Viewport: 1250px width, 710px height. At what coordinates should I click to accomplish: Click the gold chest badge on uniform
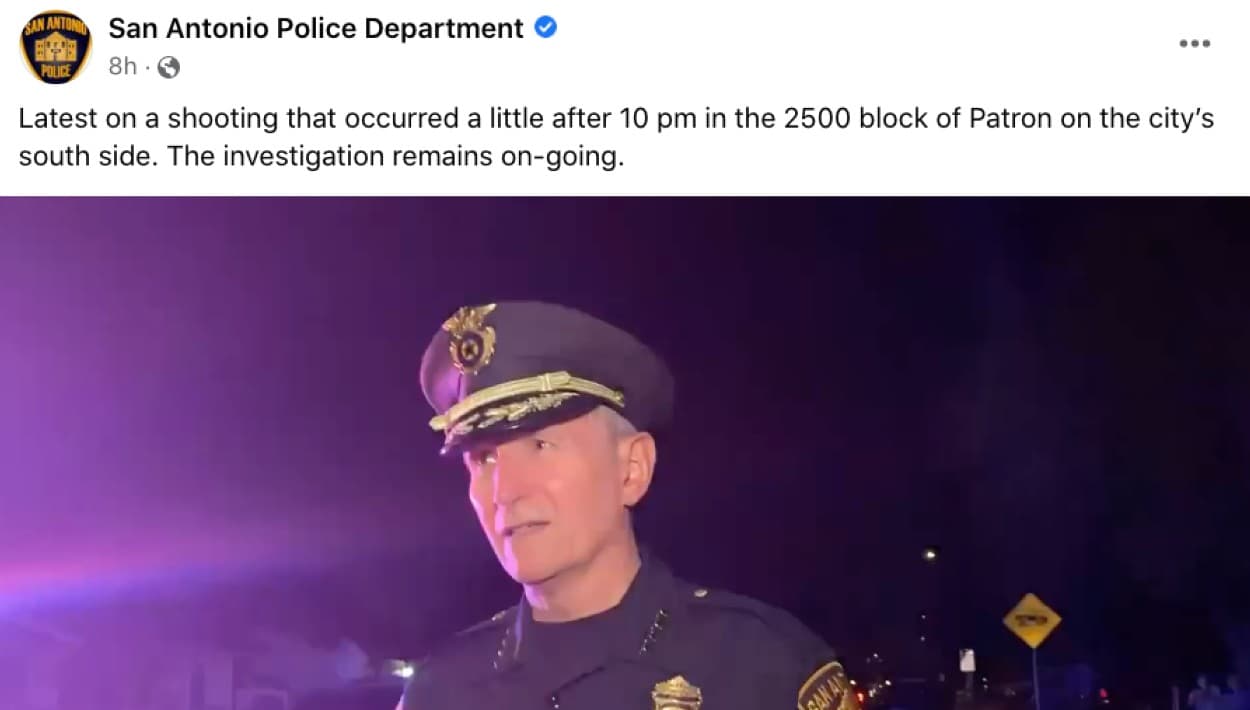pos(677,692)
